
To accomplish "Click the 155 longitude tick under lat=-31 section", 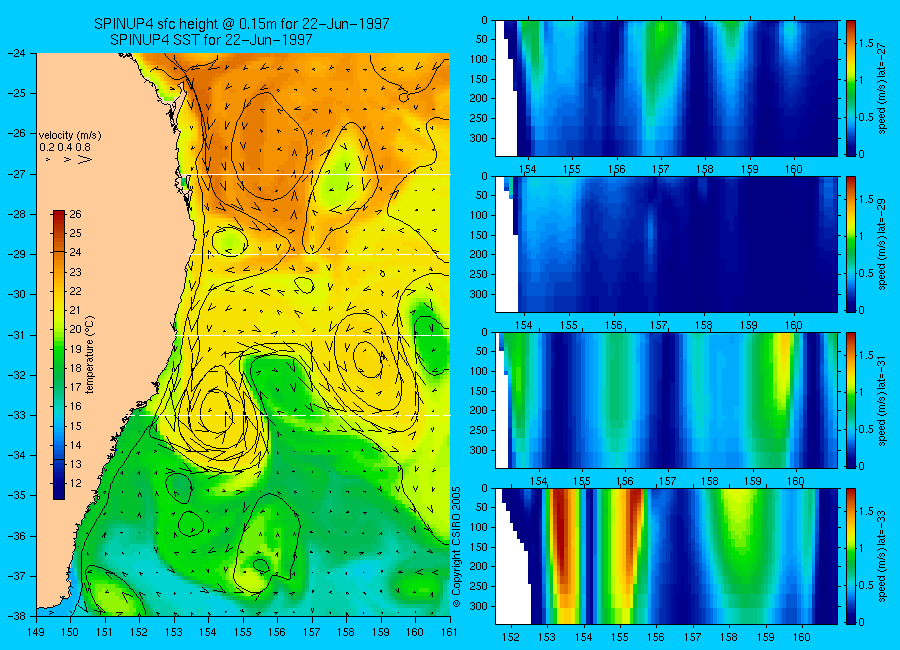I will click(581, 481).
